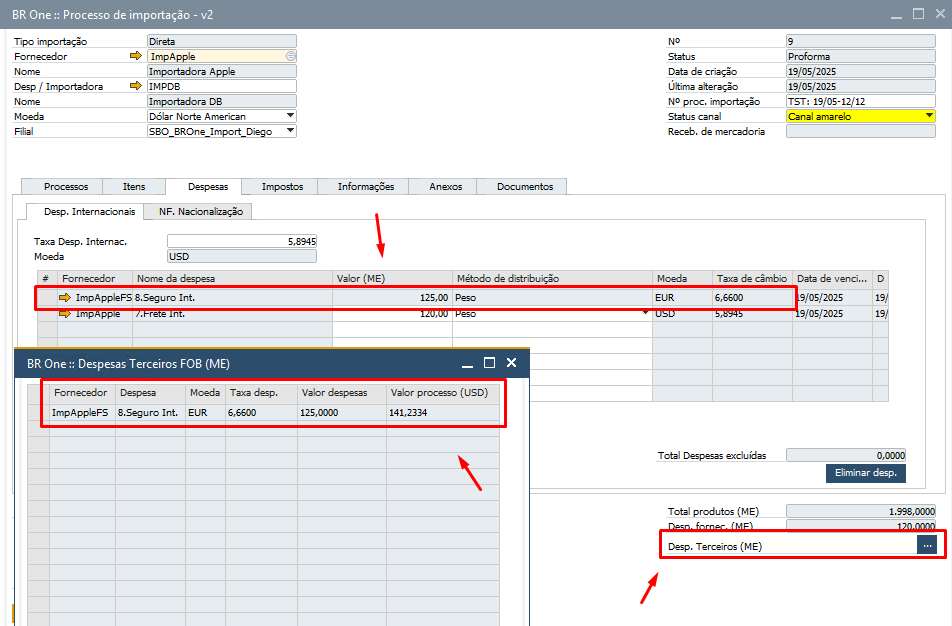Click 125,0000 cell in Despesas Terceiros window
This screenshot has width=952, height=626.
(342, 412)
